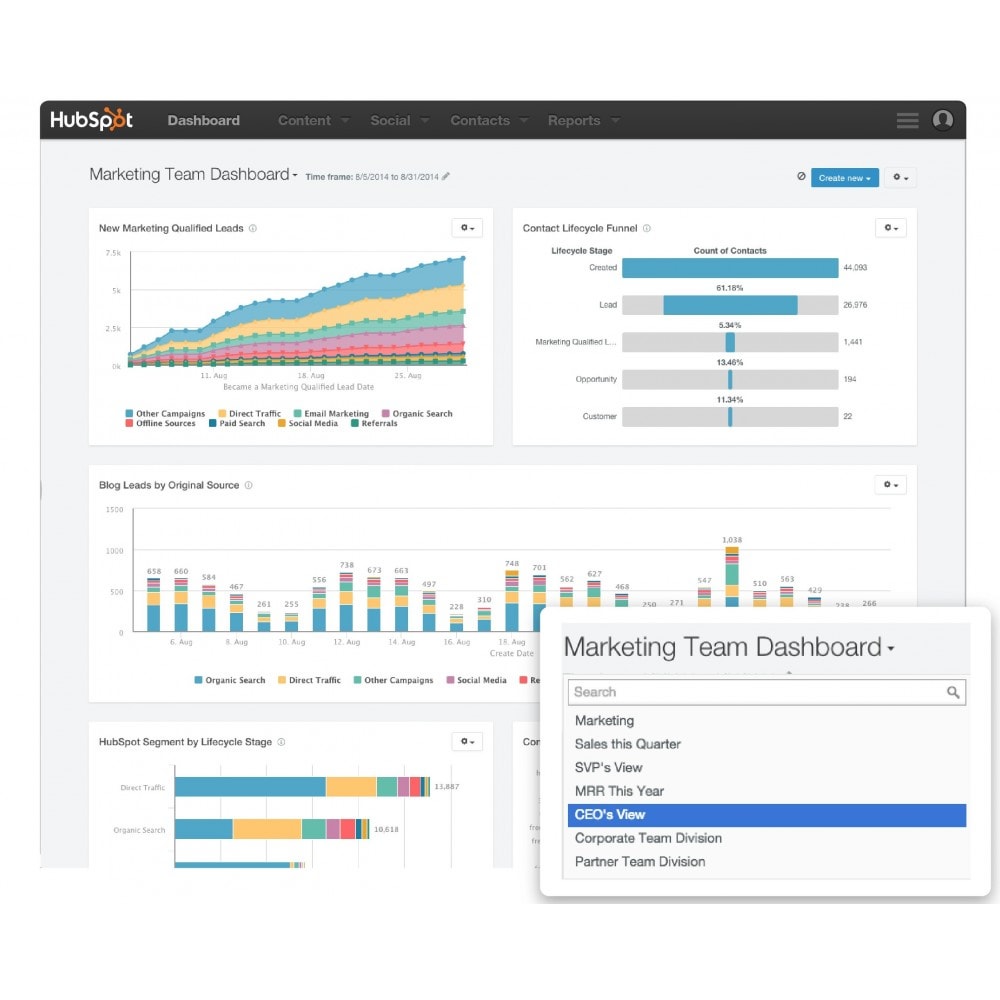Toggle Direct Traffic legend in Blog Leads chart
The width and height of the screenshot is (1000, 1000).
pos(309,680)
